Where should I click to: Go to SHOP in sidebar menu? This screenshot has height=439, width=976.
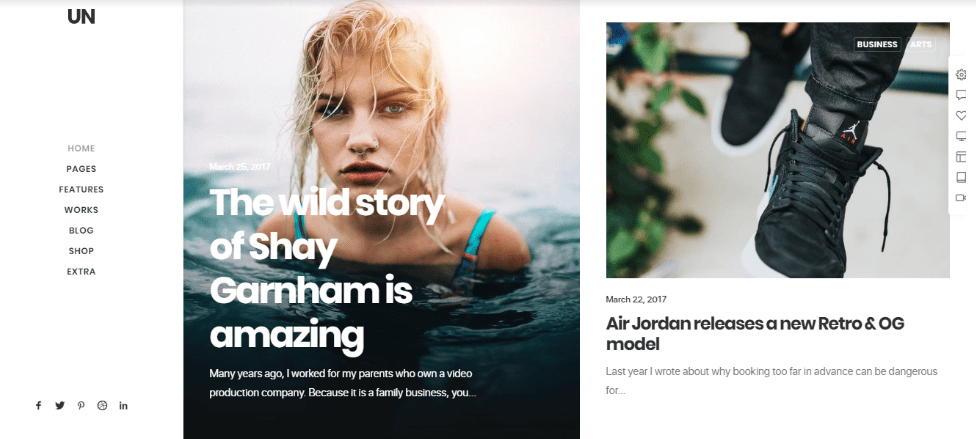(81, 251)
